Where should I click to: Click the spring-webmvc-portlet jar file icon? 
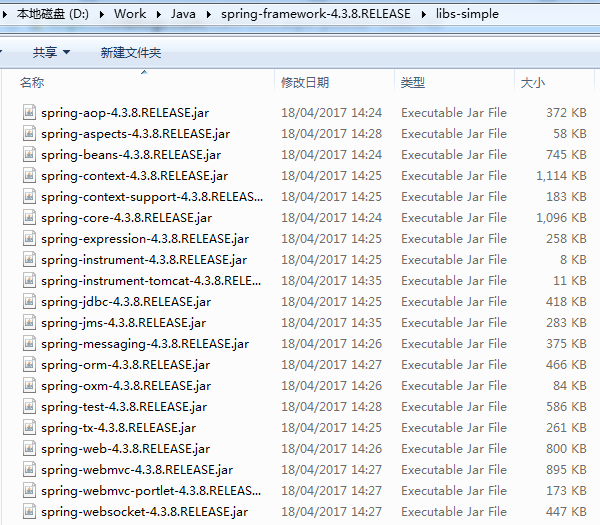tap(29, 491)
